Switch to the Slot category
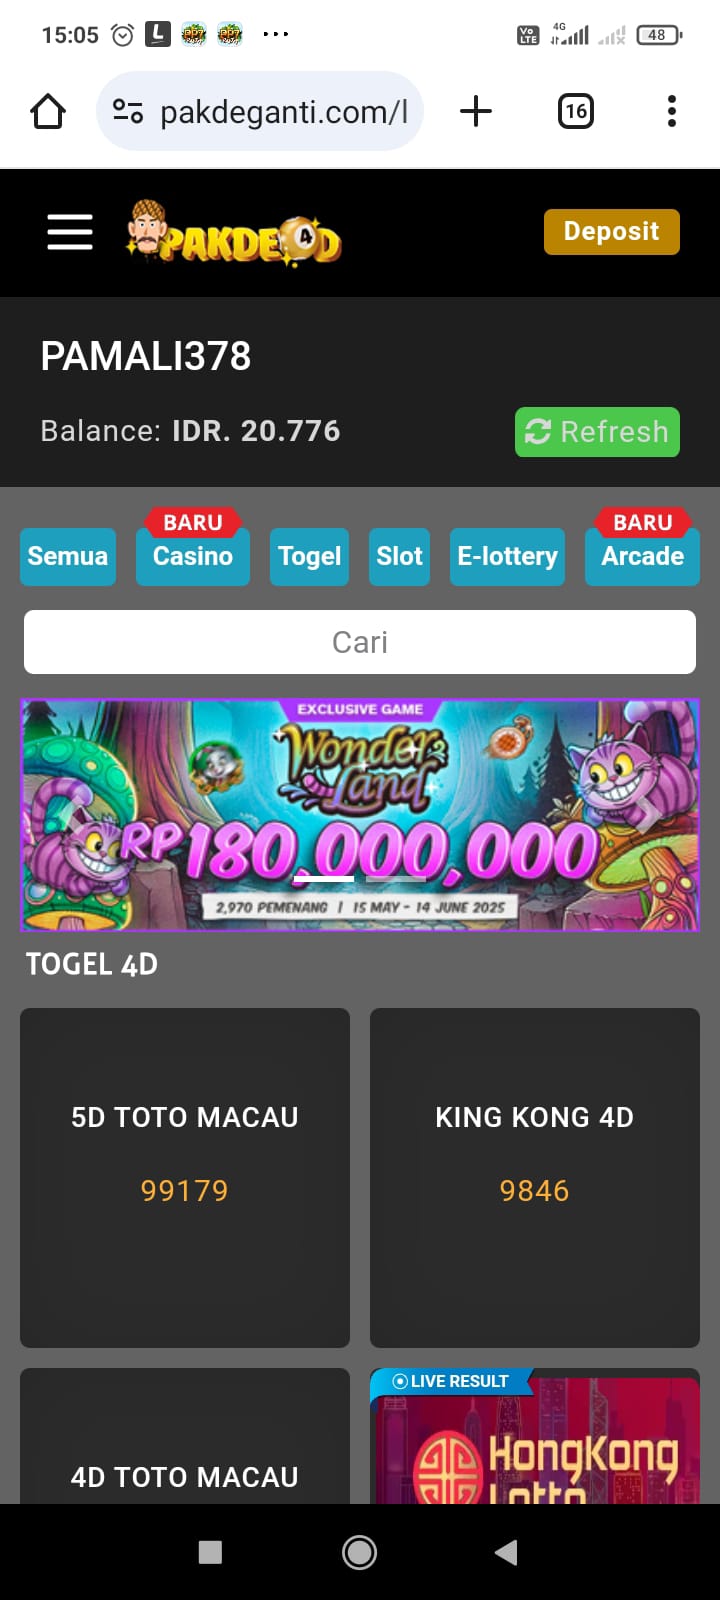720x1600 pixels. coord(399,556)
